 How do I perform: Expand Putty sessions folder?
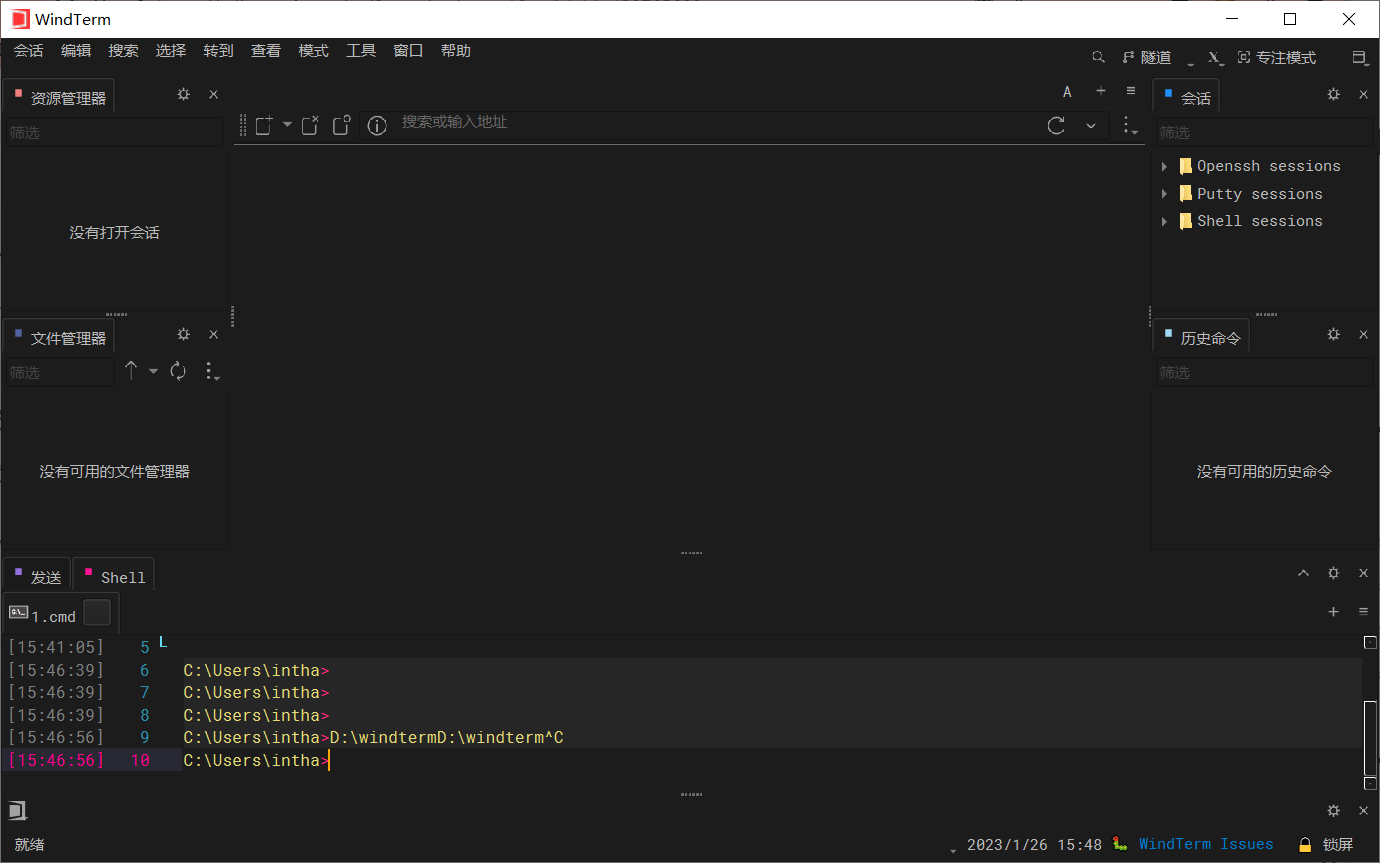1164,194
